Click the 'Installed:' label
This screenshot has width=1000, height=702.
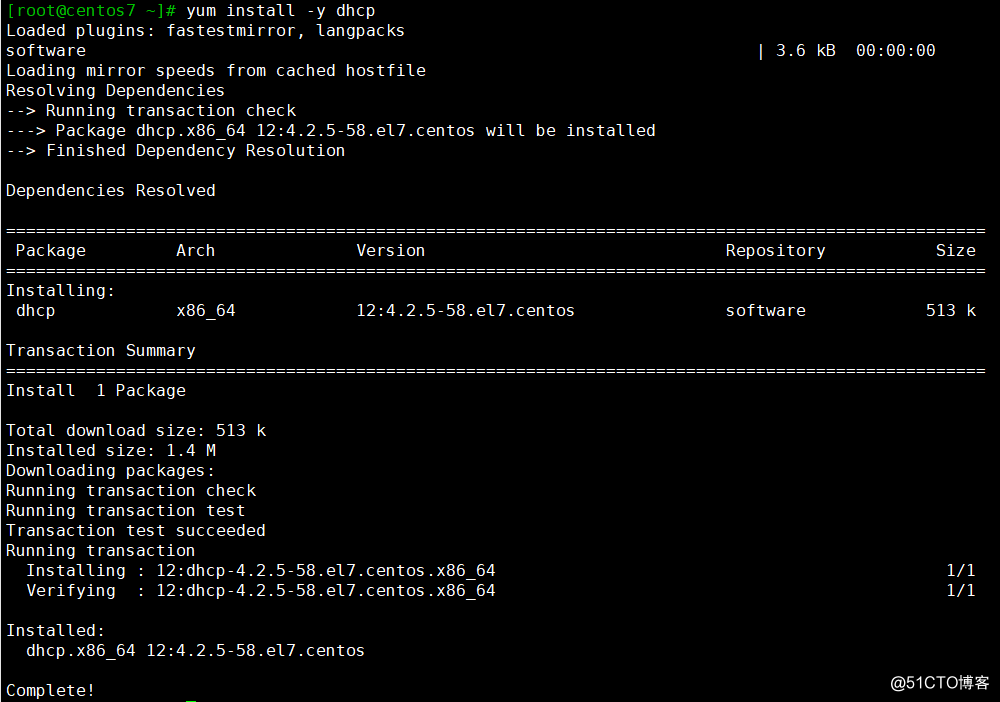pos(55,631)
